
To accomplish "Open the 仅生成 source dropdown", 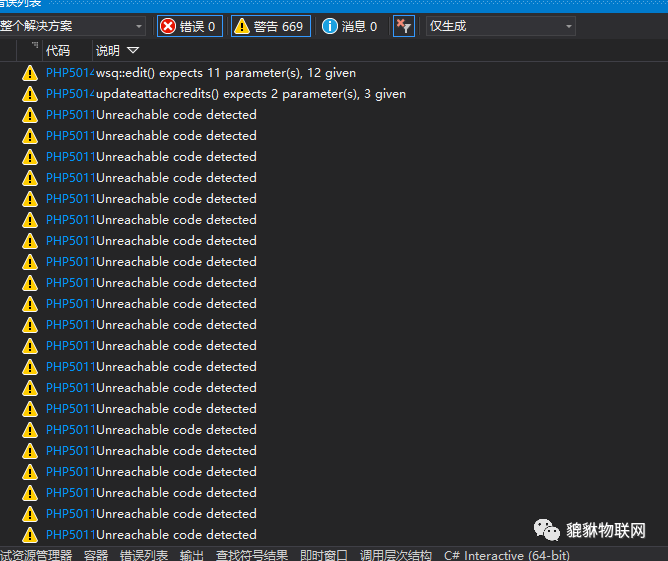I will pyautogui.click(x=501, y=26).
